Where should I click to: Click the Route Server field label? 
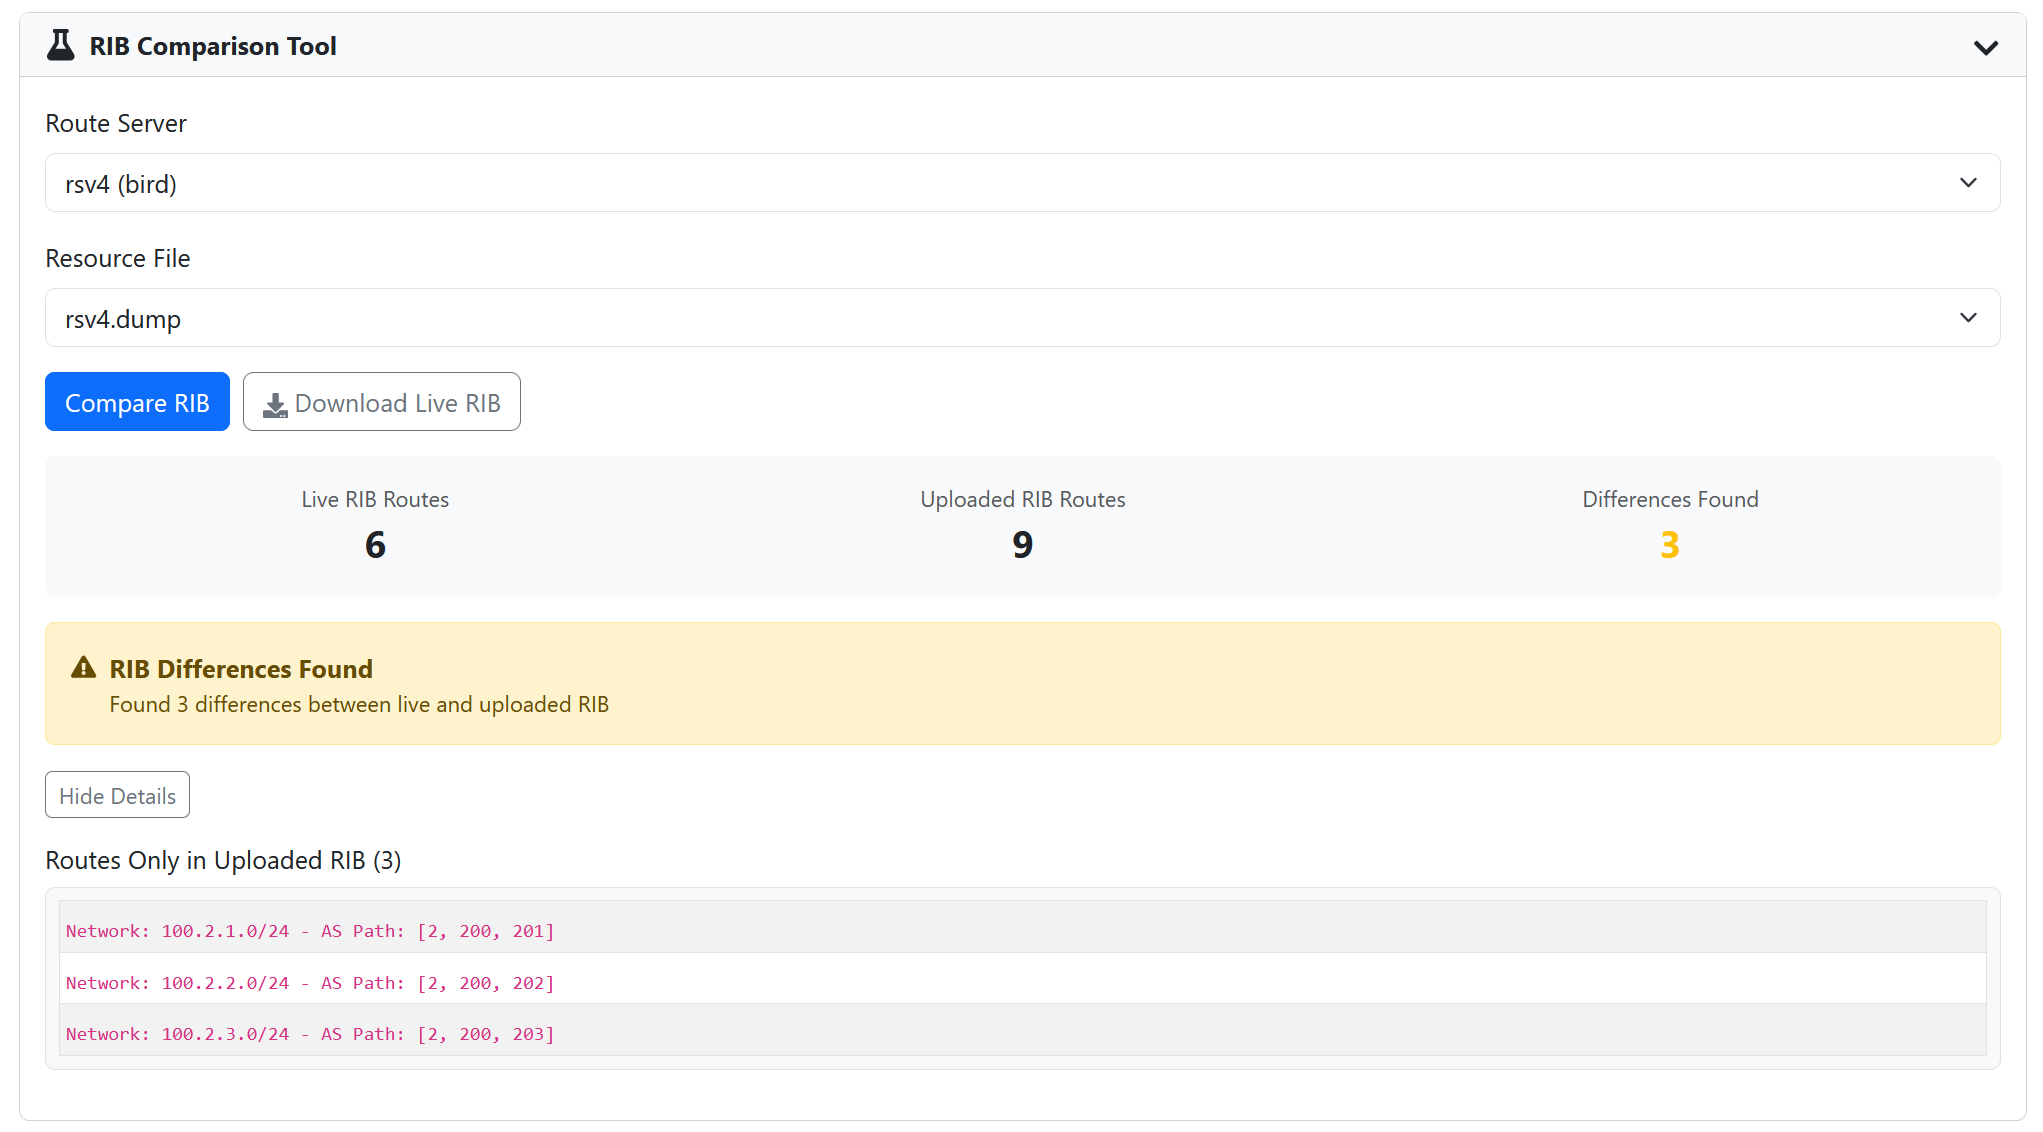[116, 123]
